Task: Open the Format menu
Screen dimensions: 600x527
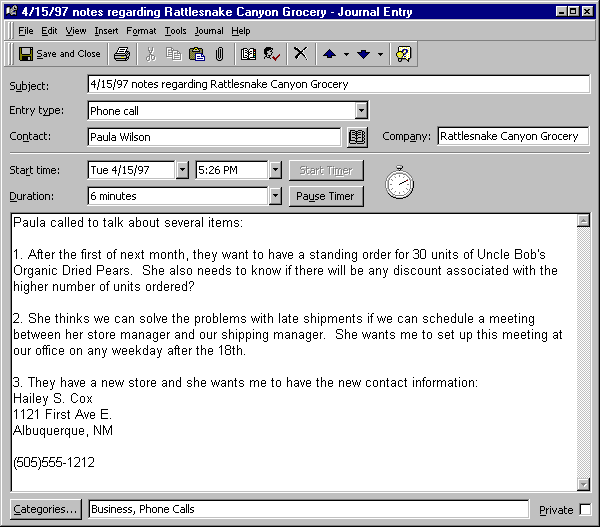Action: coord(141,31)
